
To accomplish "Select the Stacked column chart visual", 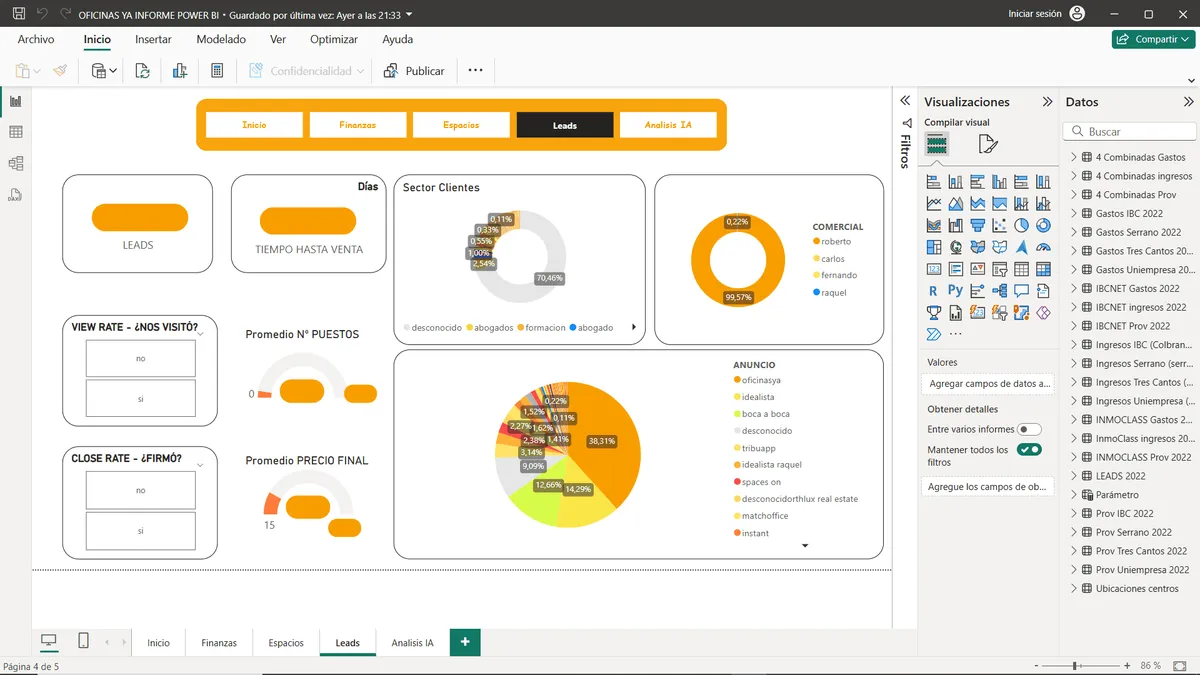I will [956, 182].
